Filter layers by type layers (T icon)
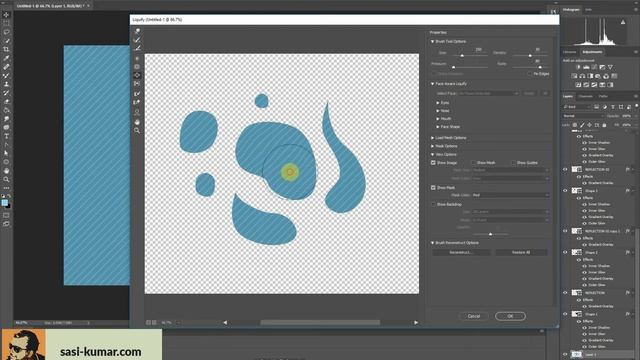 click(x=613, y=107)
